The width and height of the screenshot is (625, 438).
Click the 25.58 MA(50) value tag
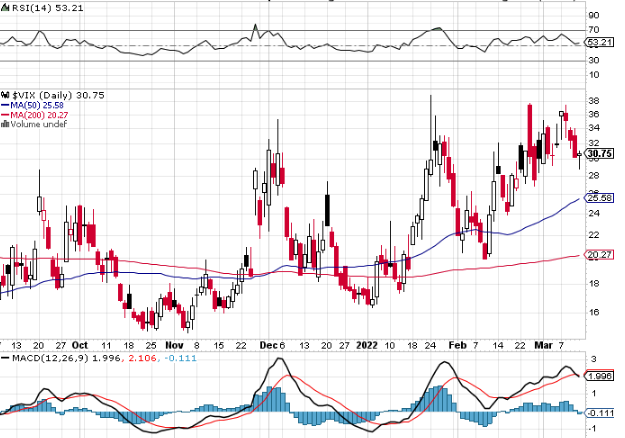[x=599, y=198]
